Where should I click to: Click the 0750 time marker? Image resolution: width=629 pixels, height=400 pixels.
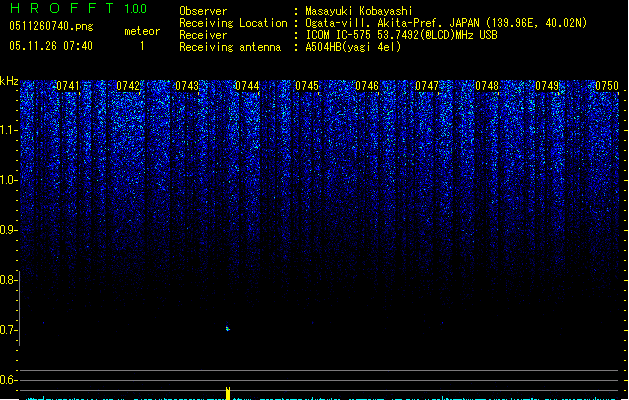pos(607,86)
